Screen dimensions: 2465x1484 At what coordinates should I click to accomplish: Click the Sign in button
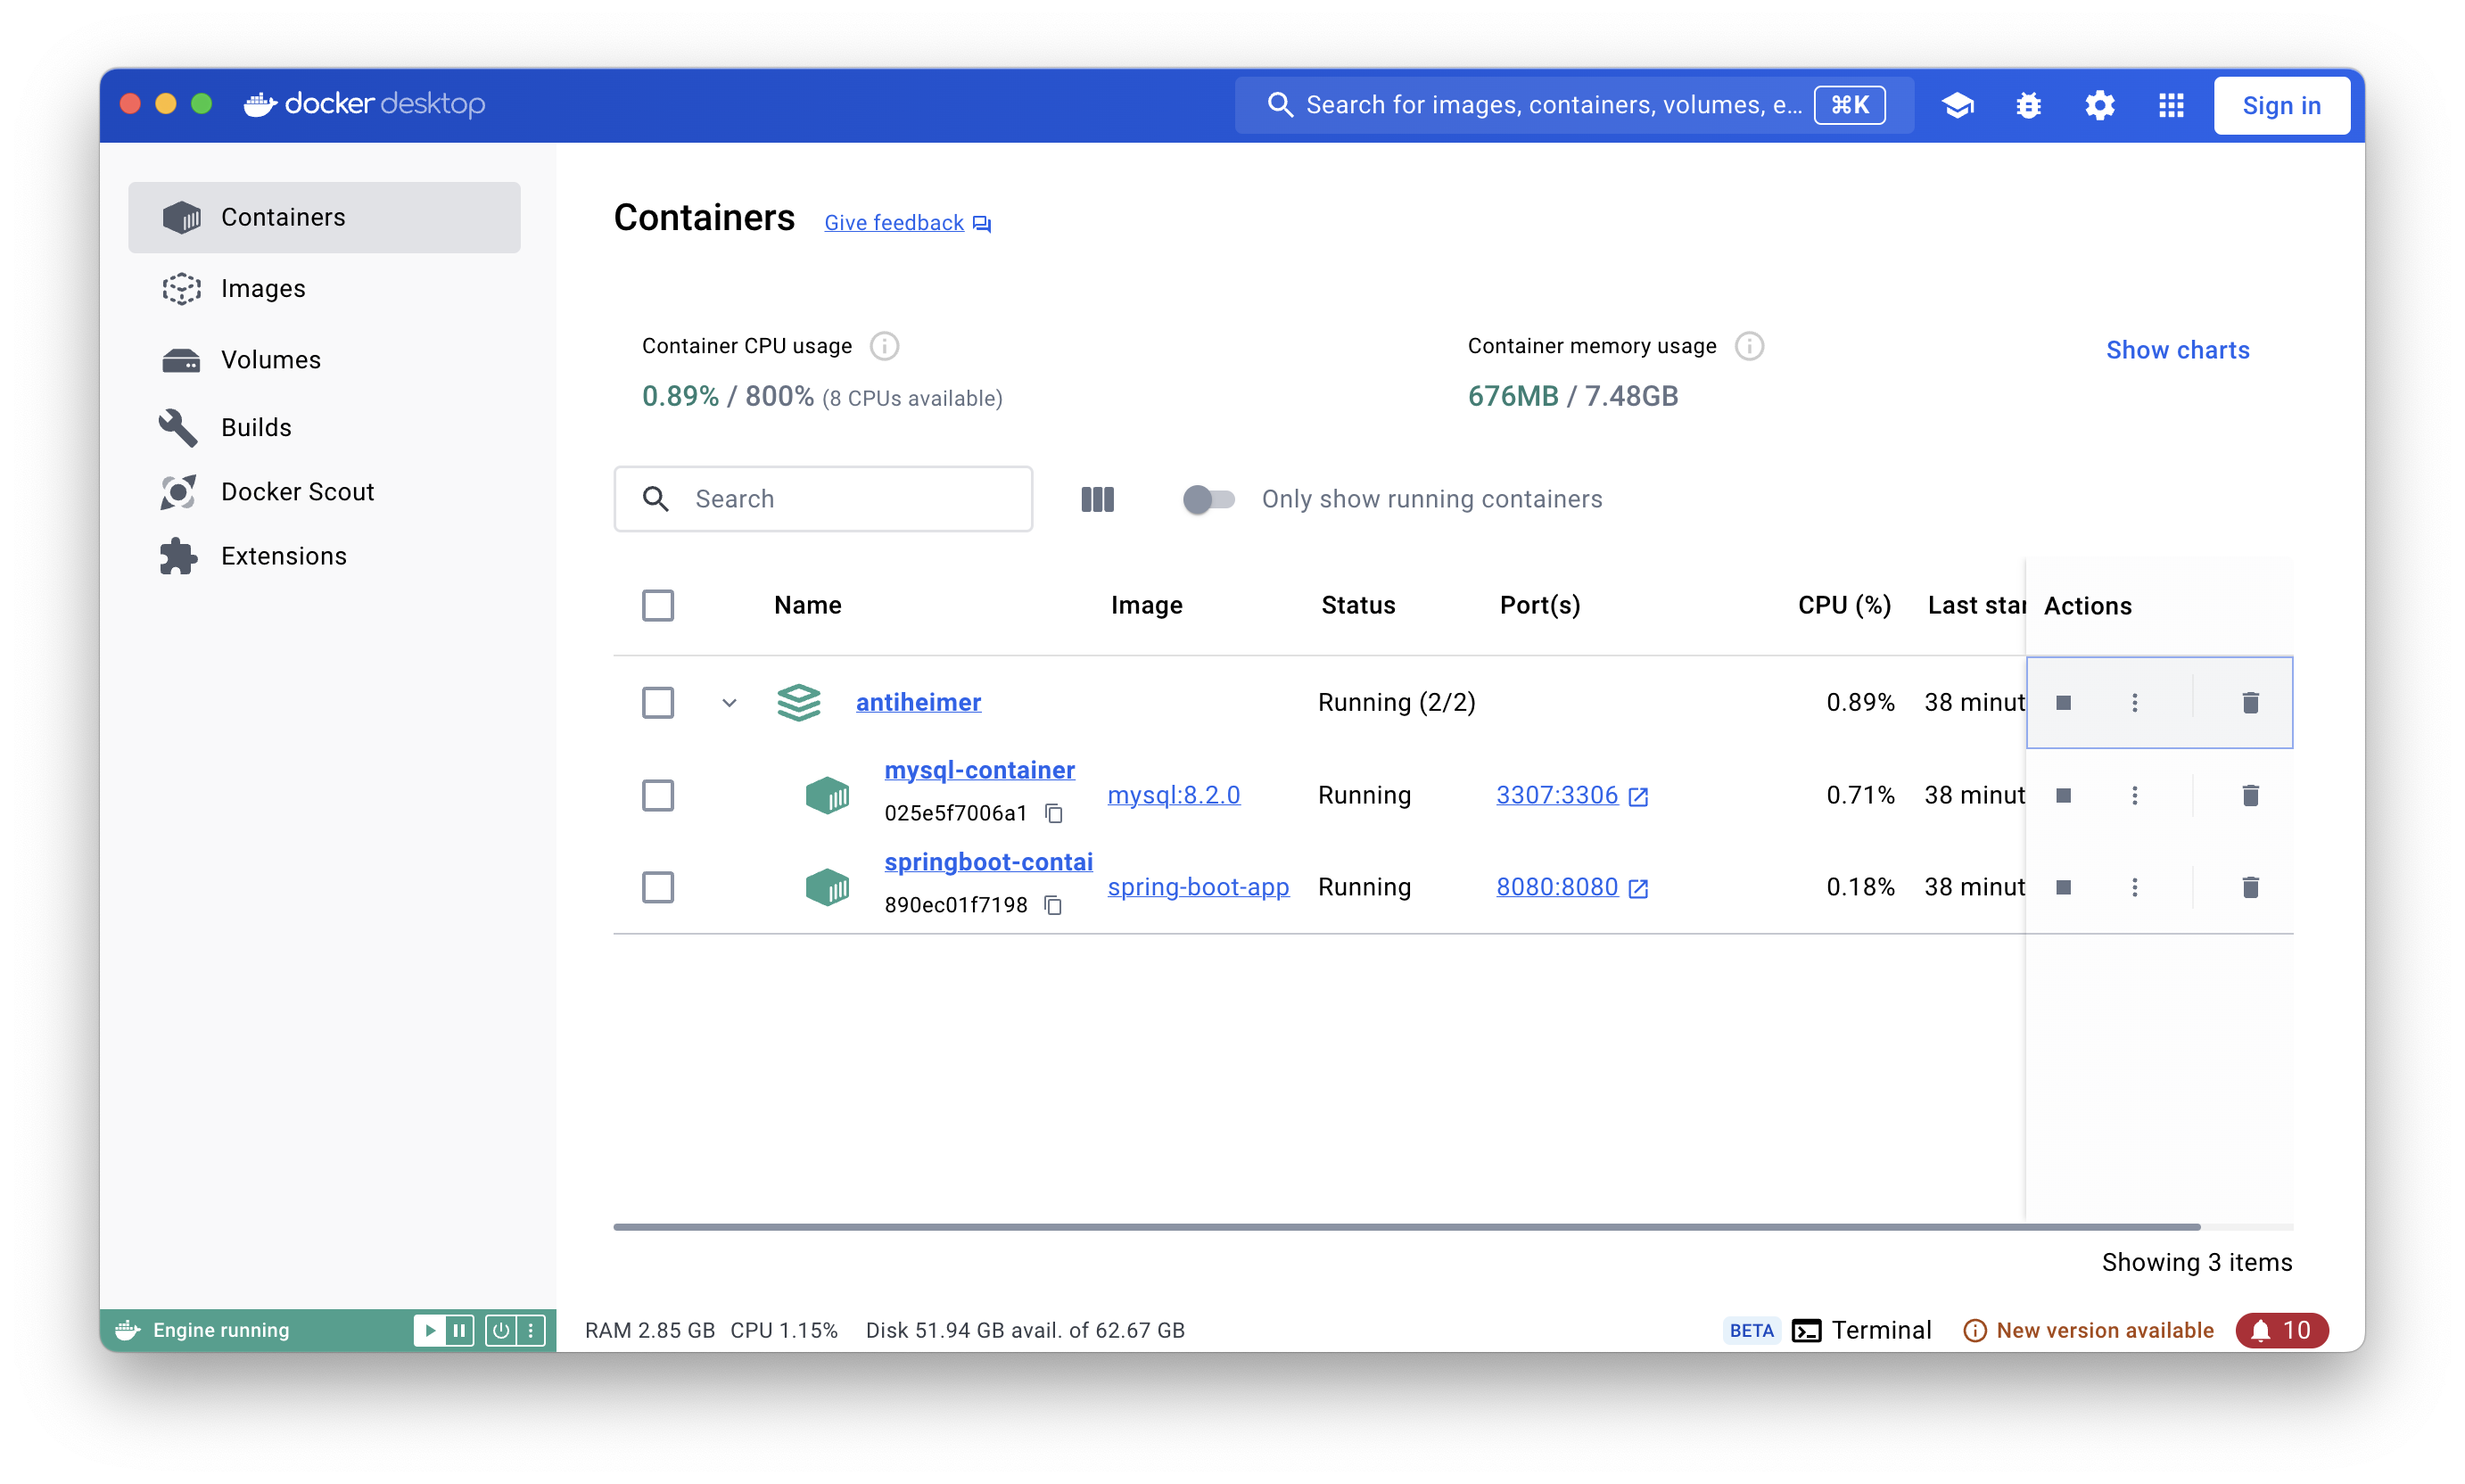2281,105
